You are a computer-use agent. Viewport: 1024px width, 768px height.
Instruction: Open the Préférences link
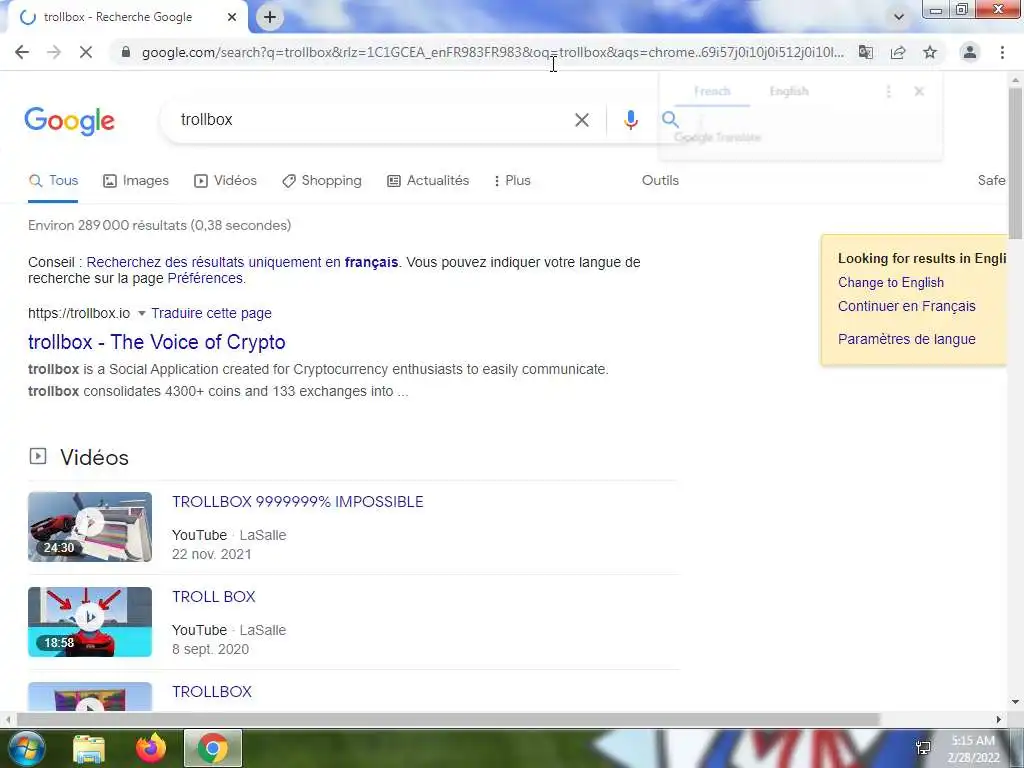205,279
